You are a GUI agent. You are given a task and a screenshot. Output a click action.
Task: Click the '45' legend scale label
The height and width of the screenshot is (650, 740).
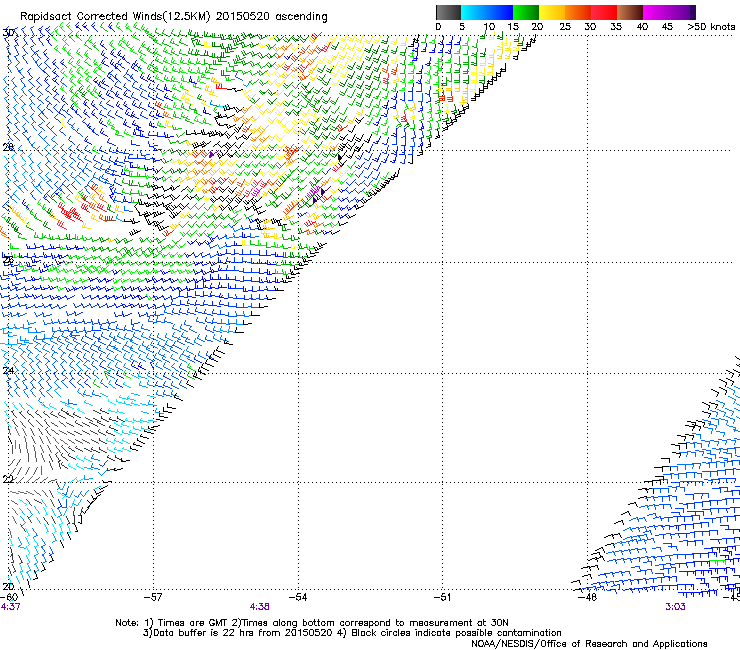667,27
